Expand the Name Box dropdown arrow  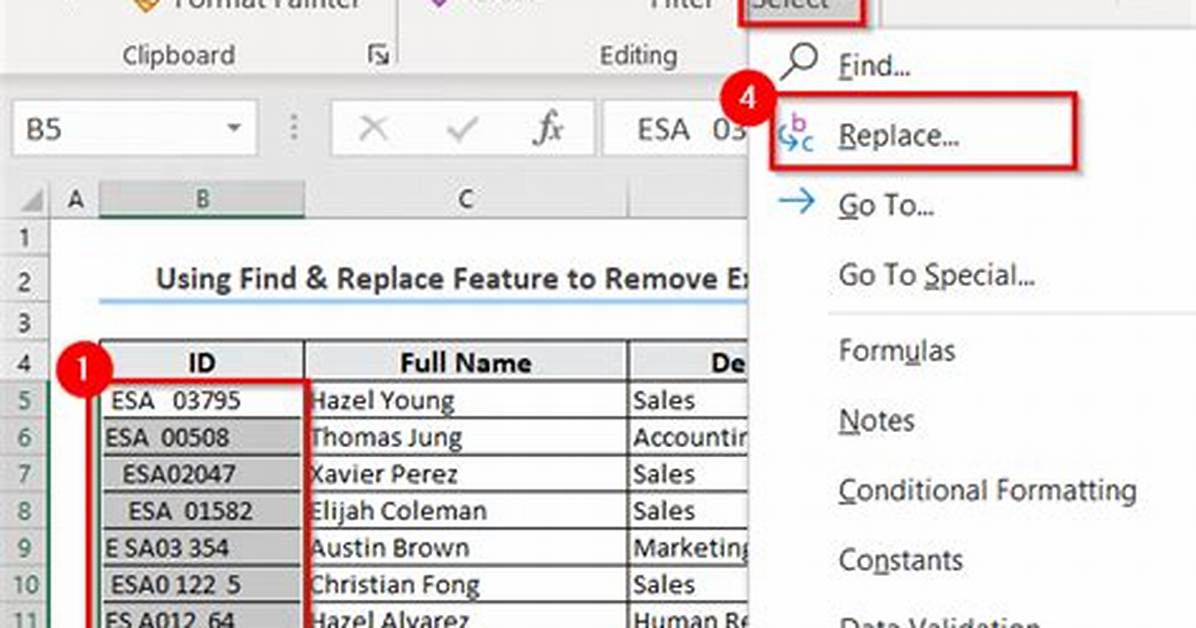click(x=234, y=128)
